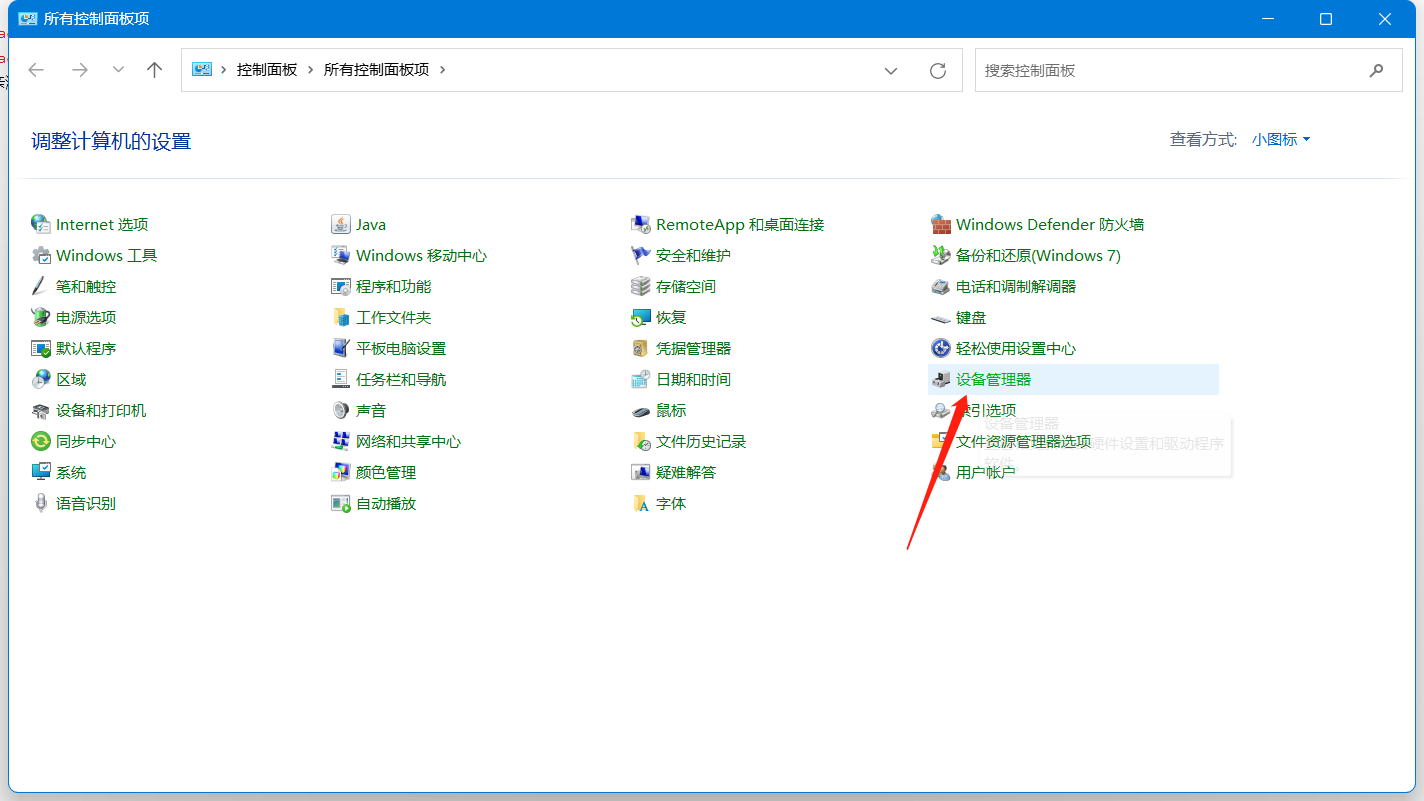The height and width of the screenshot is (801, 1424).
Task: Open the 用户帐户 link
Action: coord(986,472)
